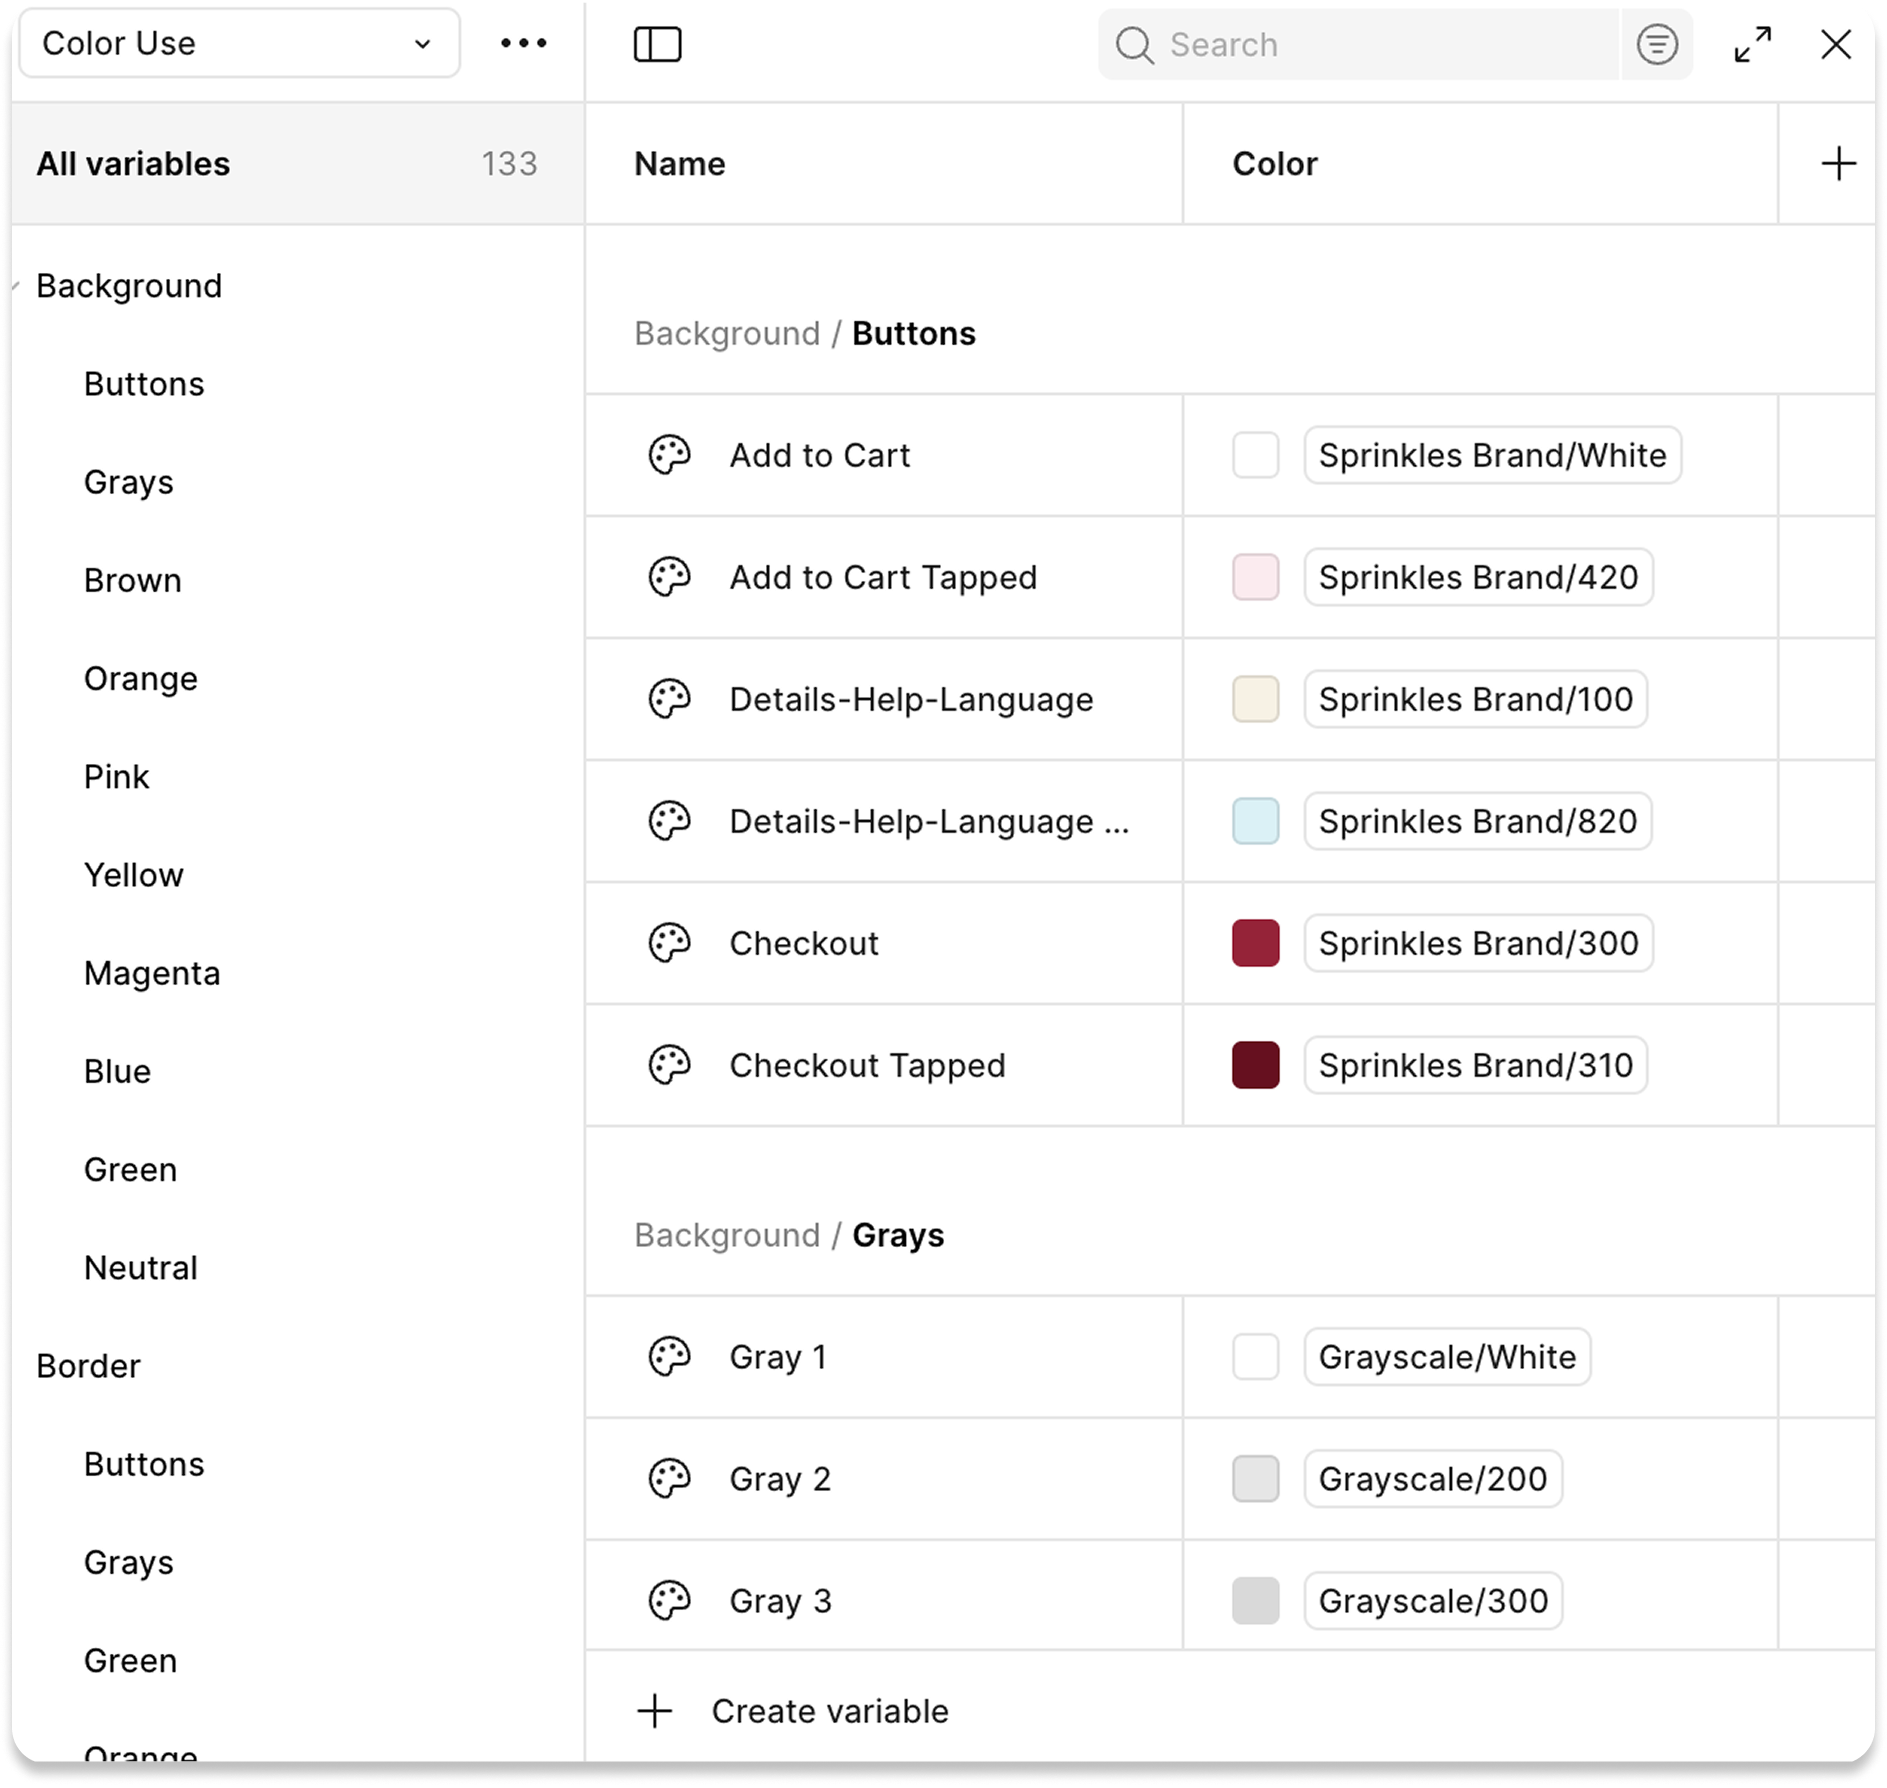Expand the variables window to full size

tap(1752, 44)
